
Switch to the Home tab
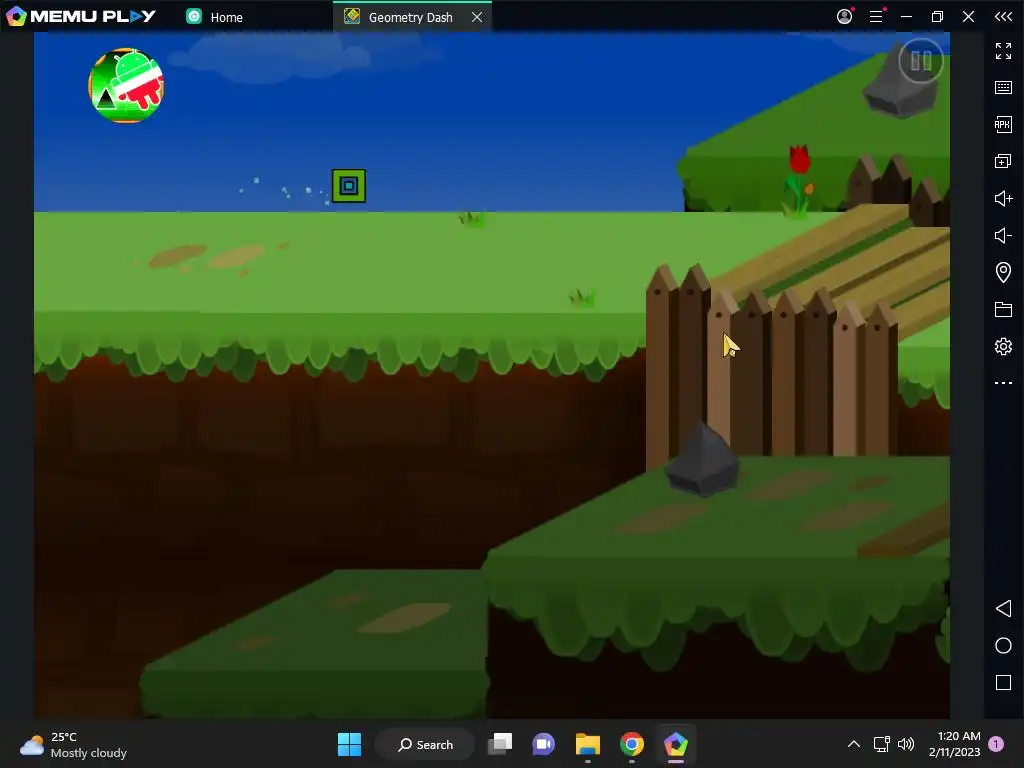215,17
